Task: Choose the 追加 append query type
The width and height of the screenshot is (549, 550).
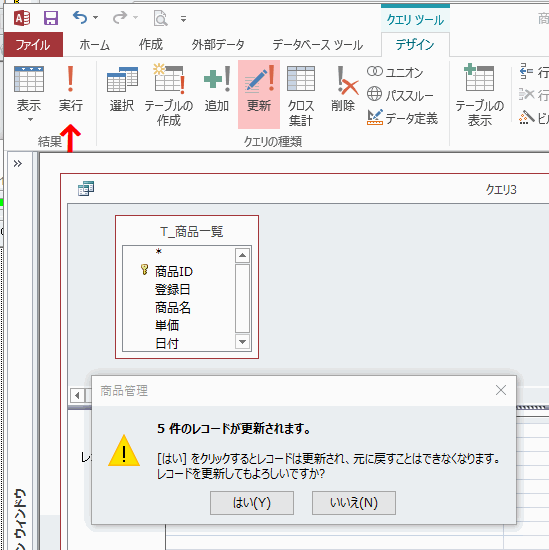Action: (217, 89)
